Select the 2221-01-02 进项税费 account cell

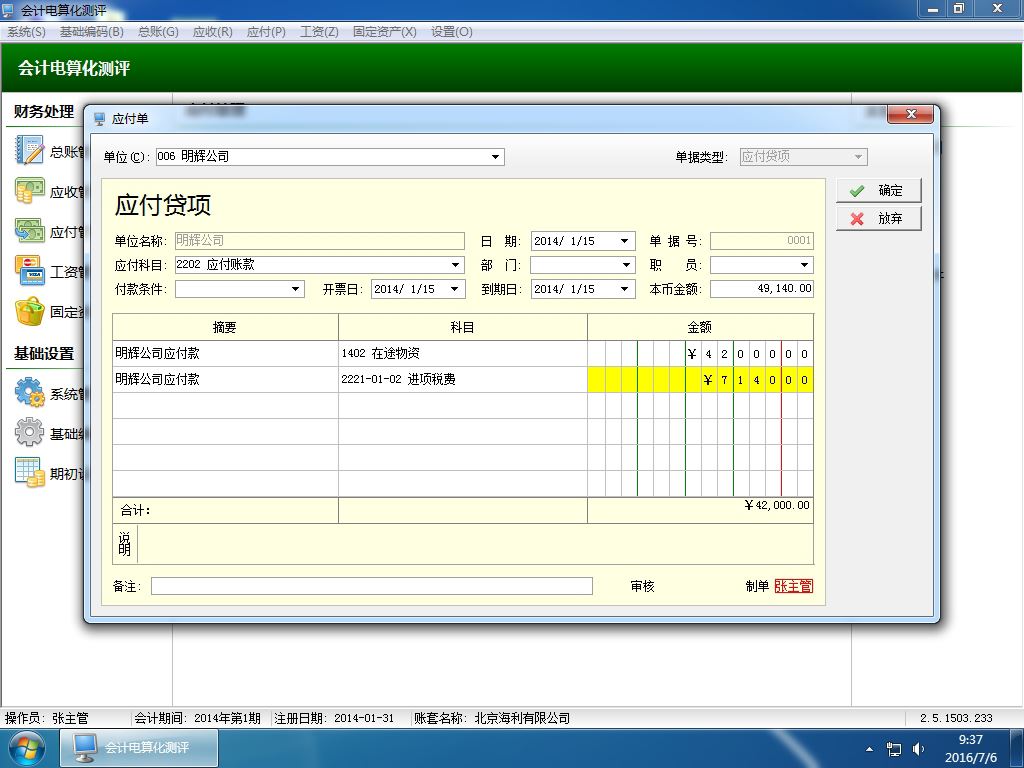[462, 379]
